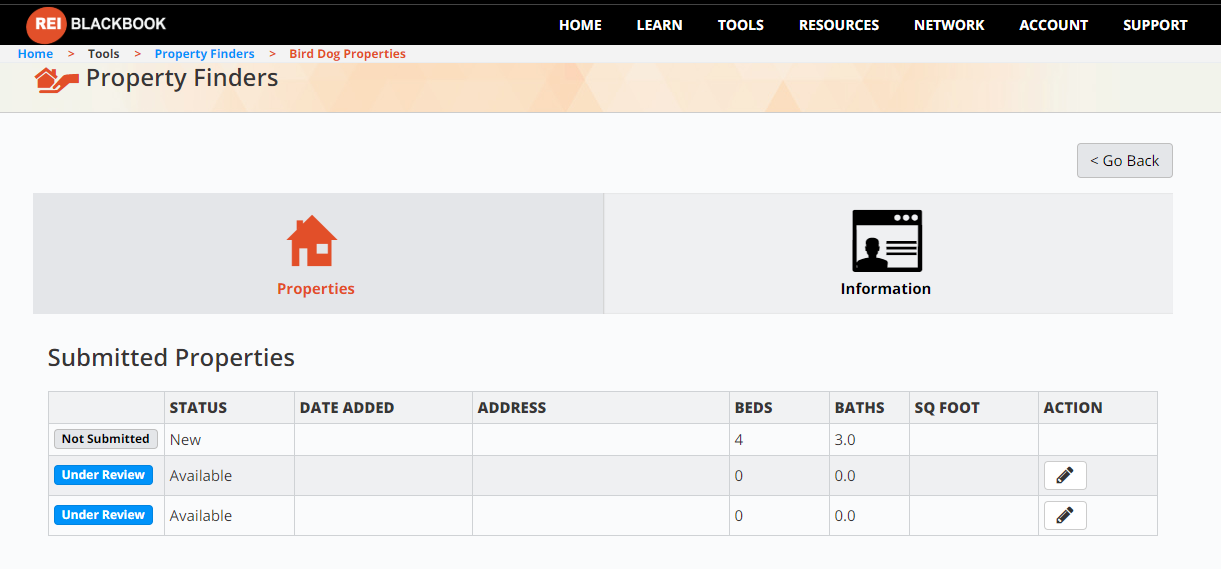Viewport: 1221px width, 569px height.
Task: Click the Submitted Properties heading
Action: (171, 358)
